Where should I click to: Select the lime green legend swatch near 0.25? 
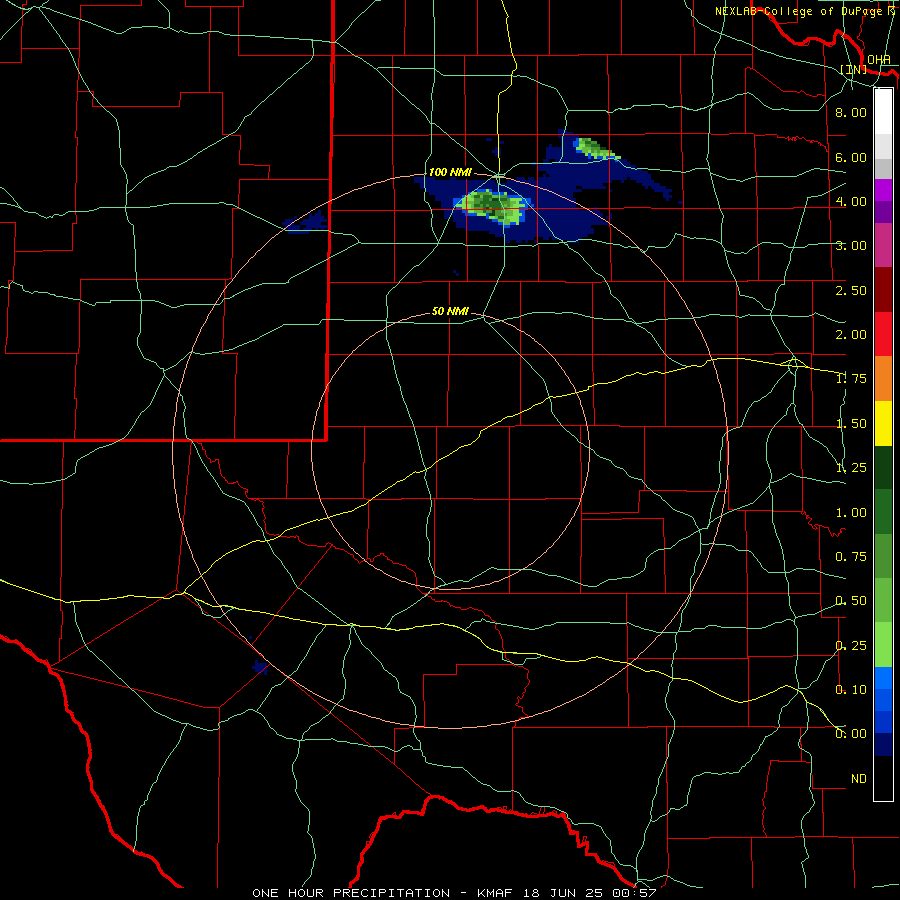click(x=883, y=645)
